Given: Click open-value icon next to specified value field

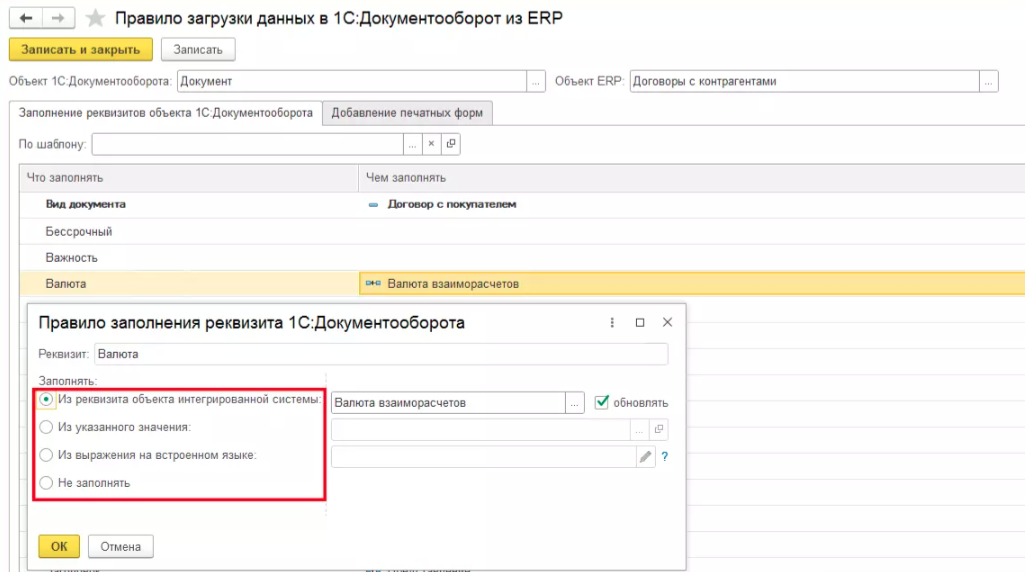Looking at the screenshot, I should (659, 429).
